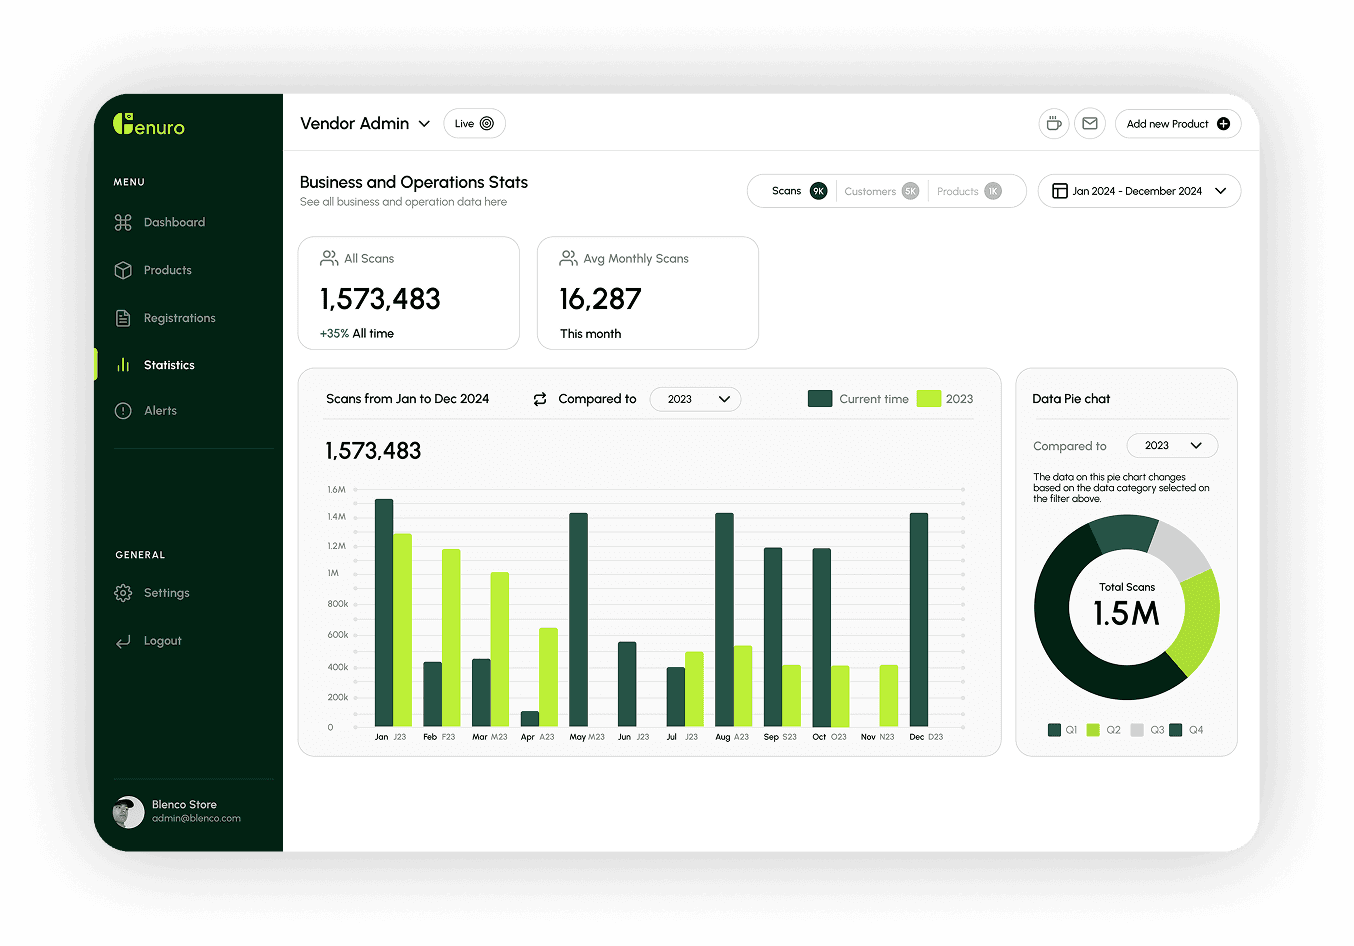Image resolution: width=1354 pixels, height=946 pixels.
Task: Click the Settings gear icon
Action: 123,593
